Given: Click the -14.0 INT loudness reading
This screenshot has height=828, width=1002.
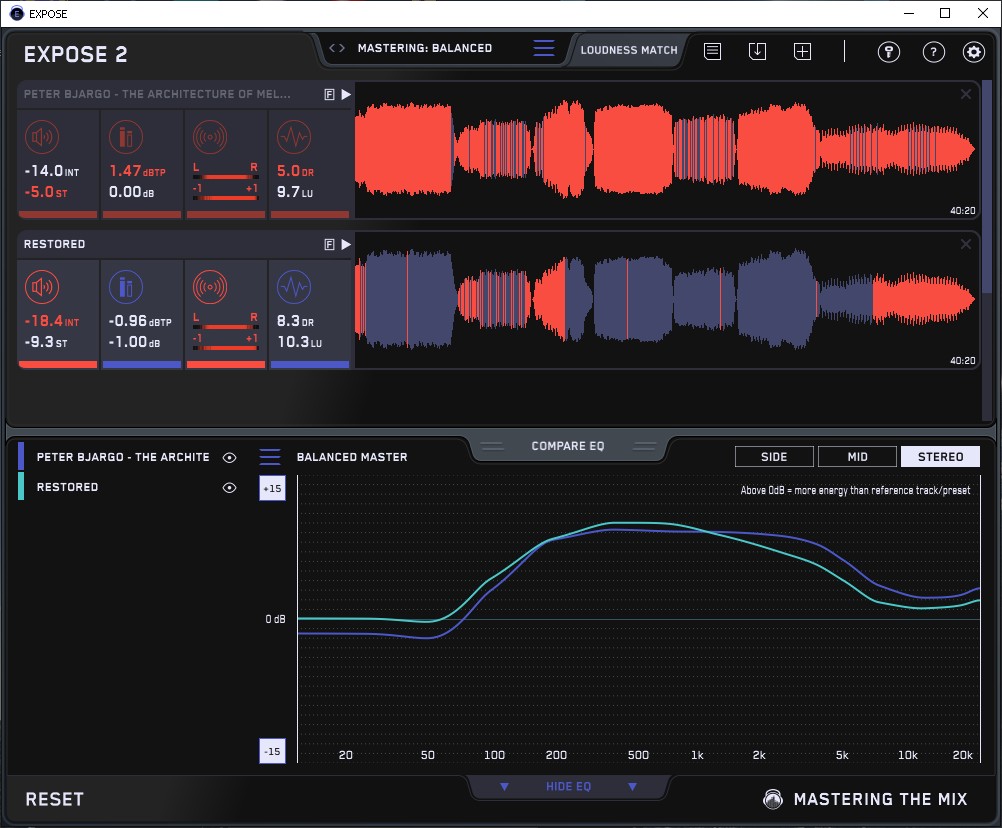Looking at the screenshot, I should (52, 171).
